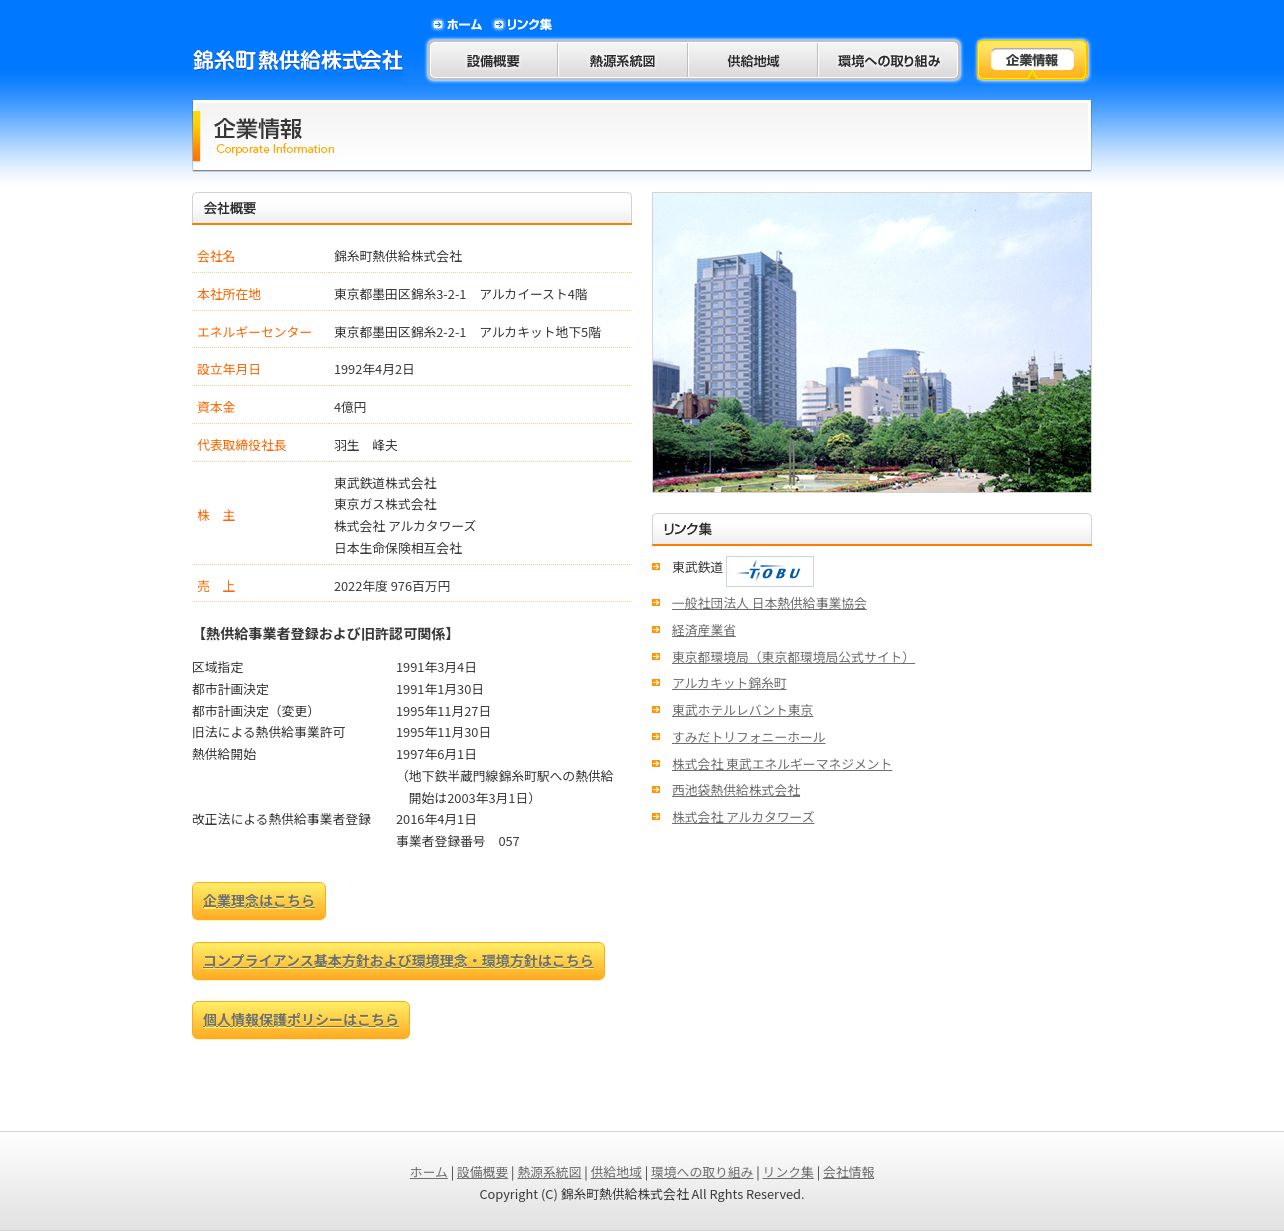Viewport: 1284px width, 1231px height.
Task: Click the TOBU logo image
Action: coord(769,571)
